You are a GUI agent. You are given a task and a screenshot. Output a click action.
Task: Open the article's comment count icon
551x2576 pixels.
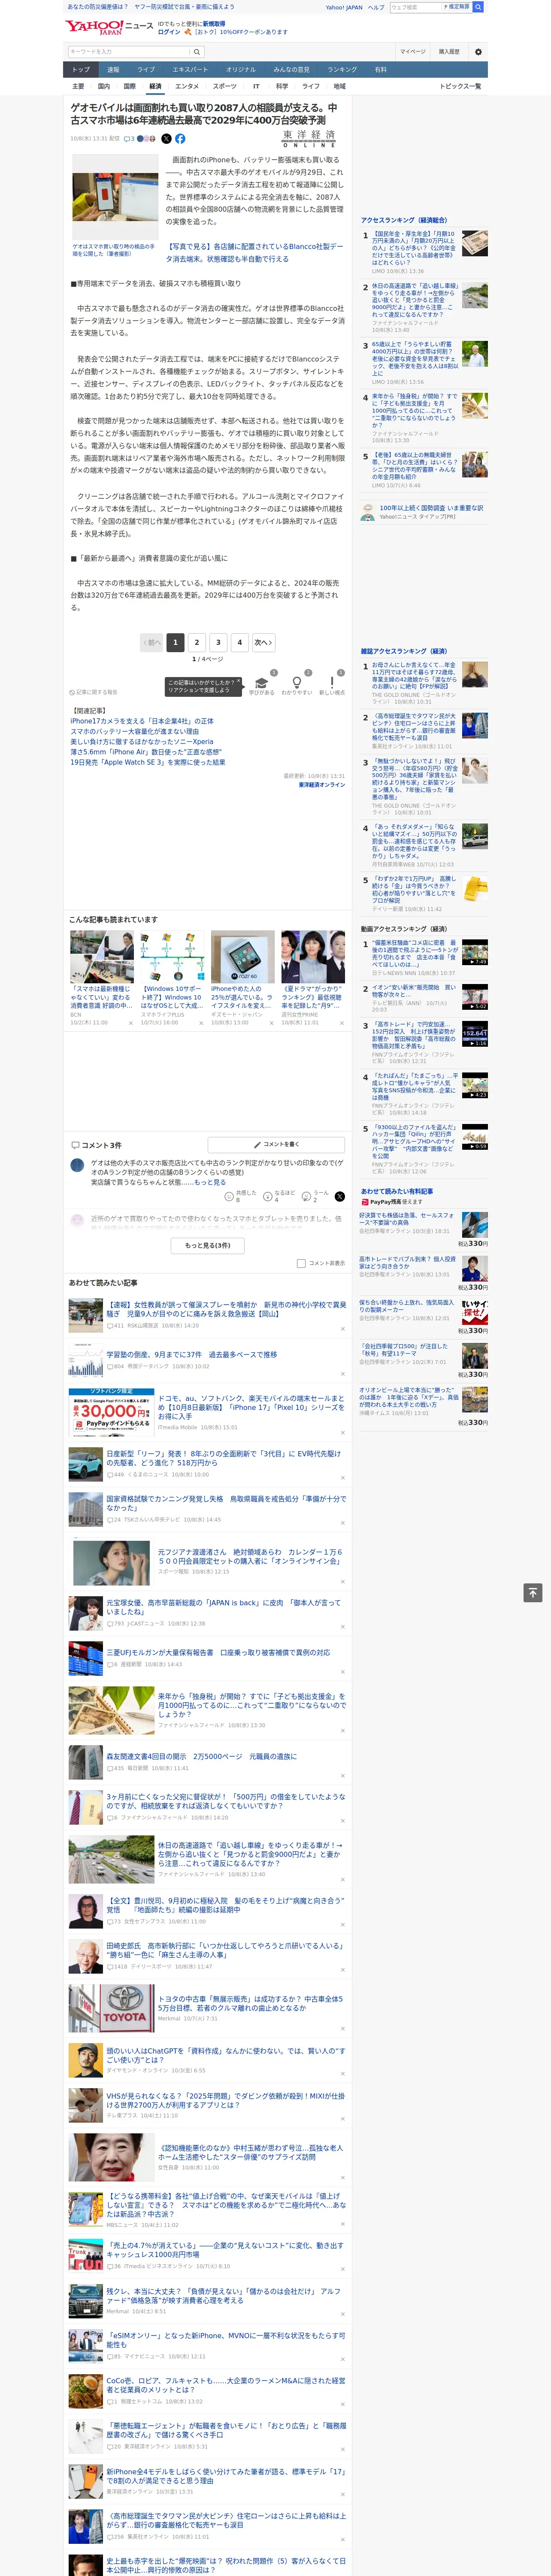point(129,139)
